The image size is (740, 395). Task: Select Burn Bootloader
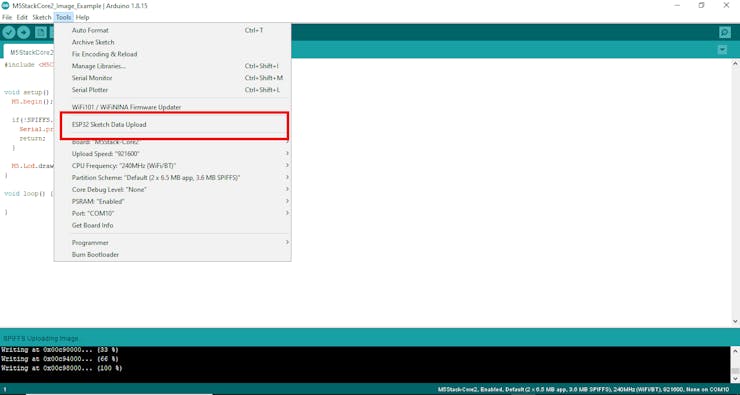tap(173, 254)
